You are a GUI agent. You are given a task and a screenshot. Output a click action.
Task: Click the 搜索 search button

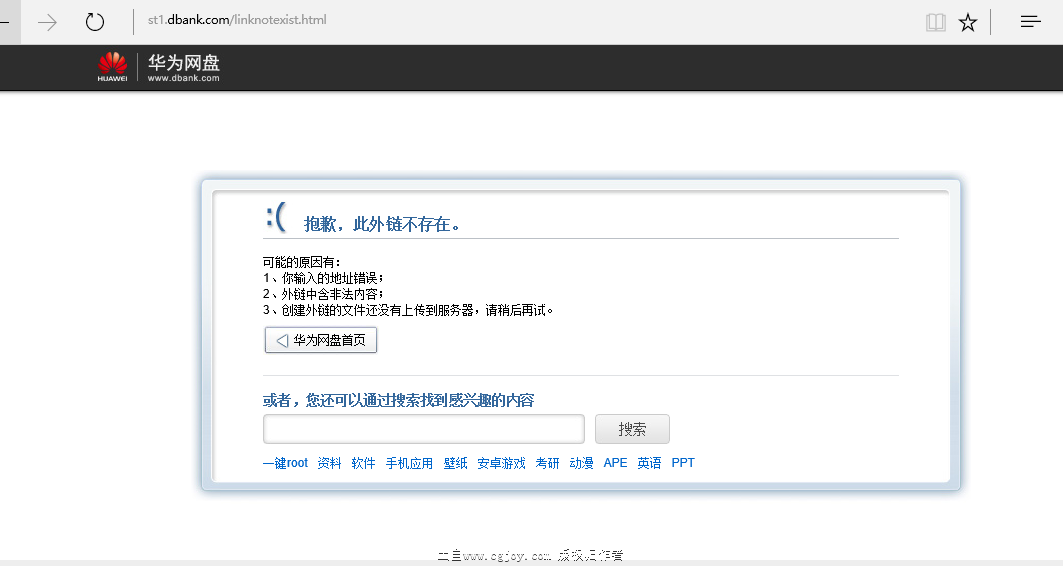pyautogui.click(x=633, y=429)
